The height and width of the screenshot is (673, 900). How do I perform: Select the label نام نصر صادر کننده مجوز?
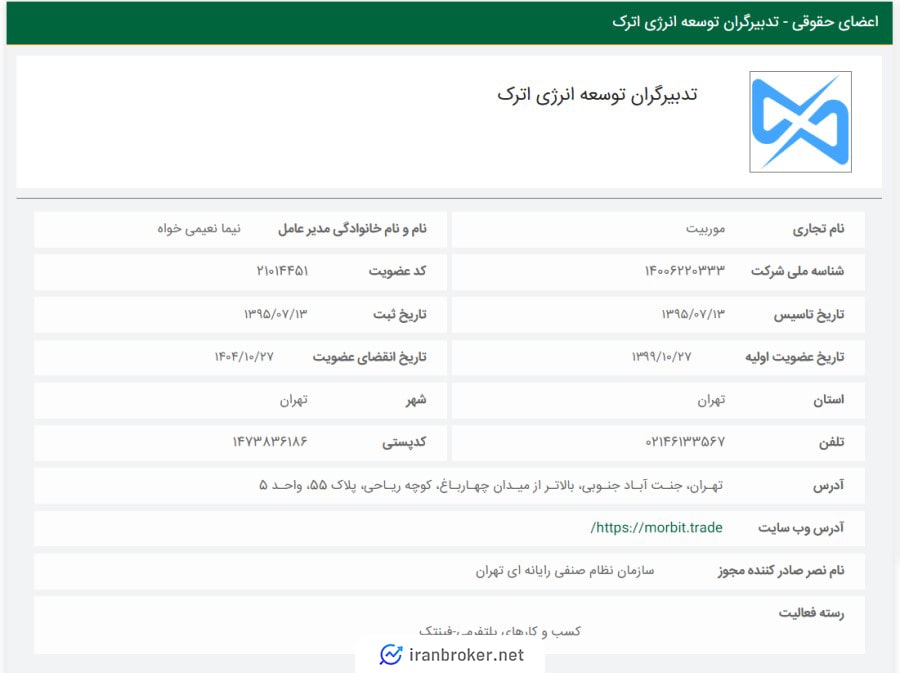pyautogui.click(x=781, y=571)
